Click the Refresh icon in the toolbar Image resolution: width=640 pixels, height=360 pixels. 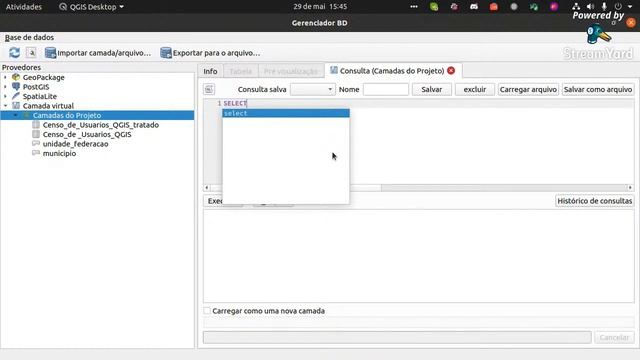(14, 53)
